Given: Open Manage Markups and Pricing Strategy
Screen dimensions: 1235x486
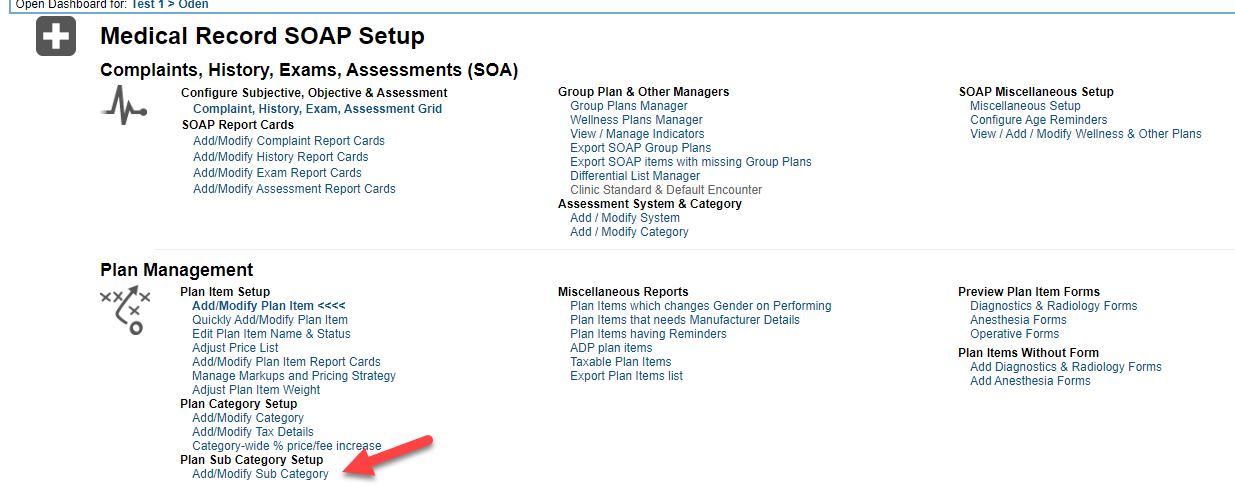Looking at the screenshot, I should (x=293, y=376).
